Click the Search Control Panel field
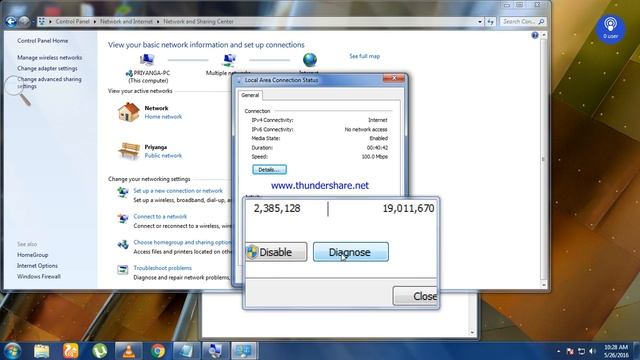640x360 pixels. [522, 22]
